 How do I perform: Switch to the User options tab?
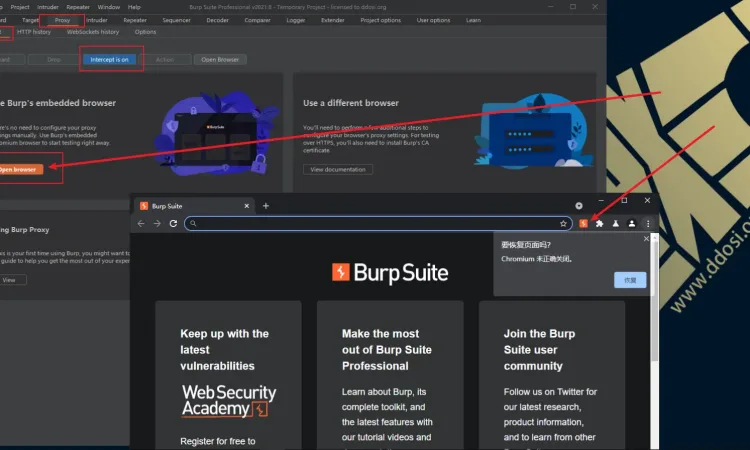[x=433, y=20]
